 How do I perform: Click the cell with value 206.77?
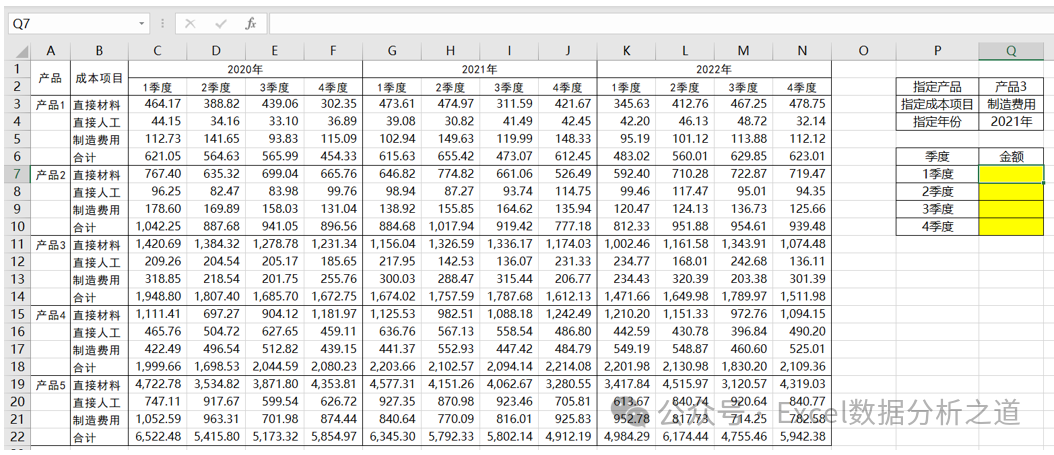(x=567, y=279)
